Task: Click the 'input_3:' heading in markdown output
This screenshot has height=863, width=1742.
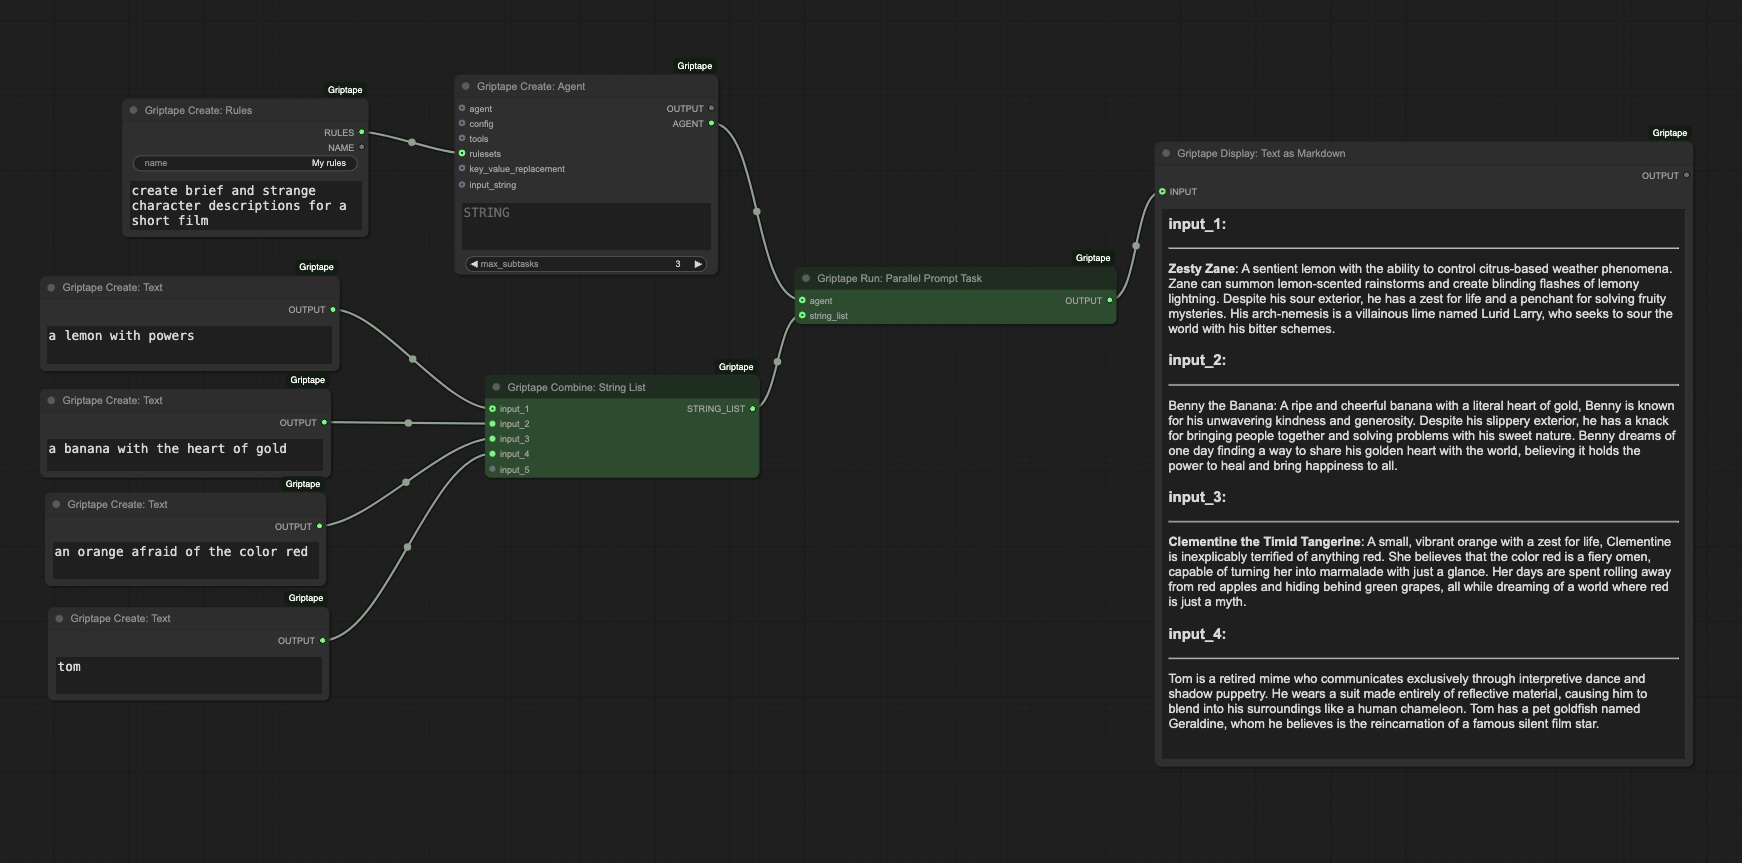Action: [x=1197, y=497]
